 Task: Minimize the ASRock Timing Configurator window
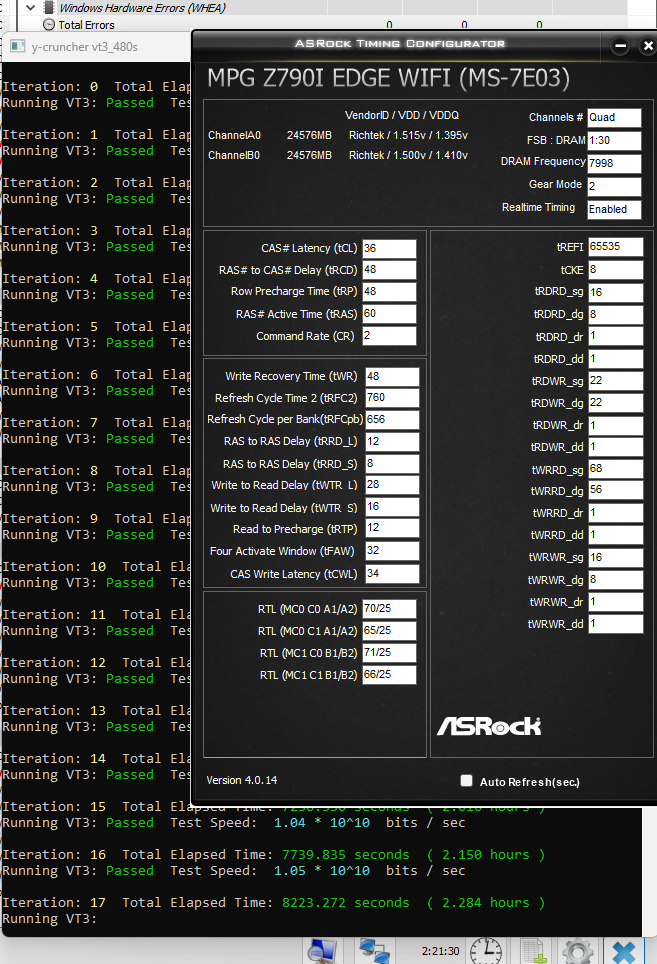[620, 45]
